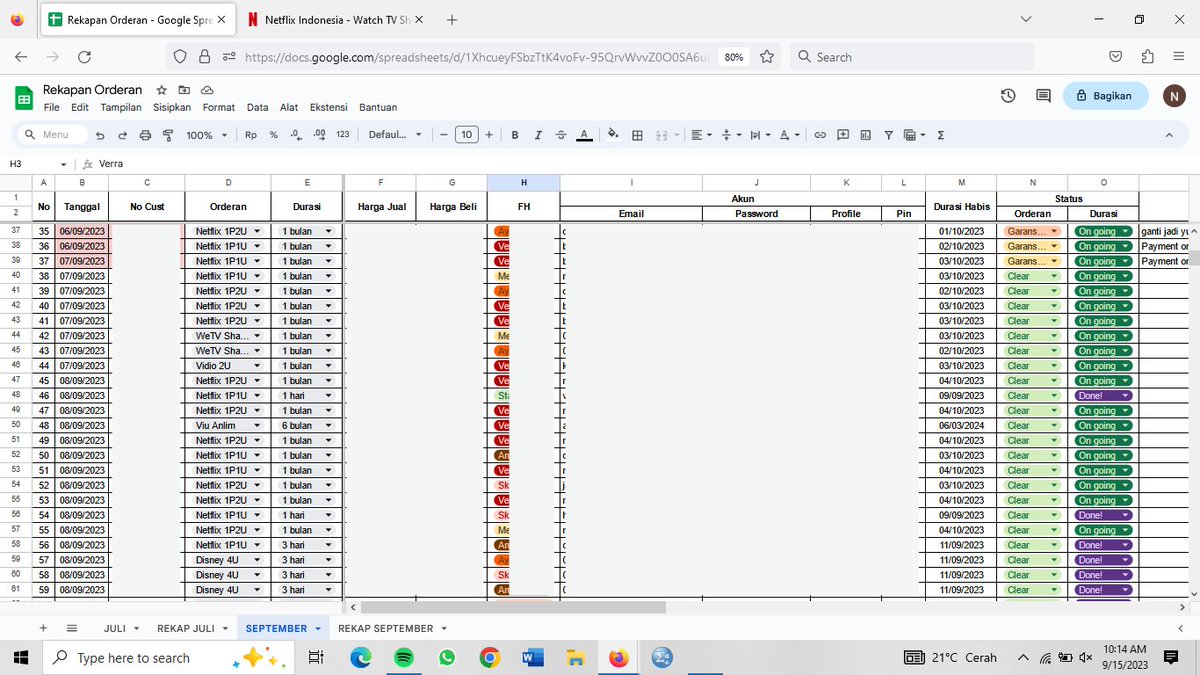The image size is (1200, 675).
Task: Toggle bold formatting
Action: pos(515,135)
